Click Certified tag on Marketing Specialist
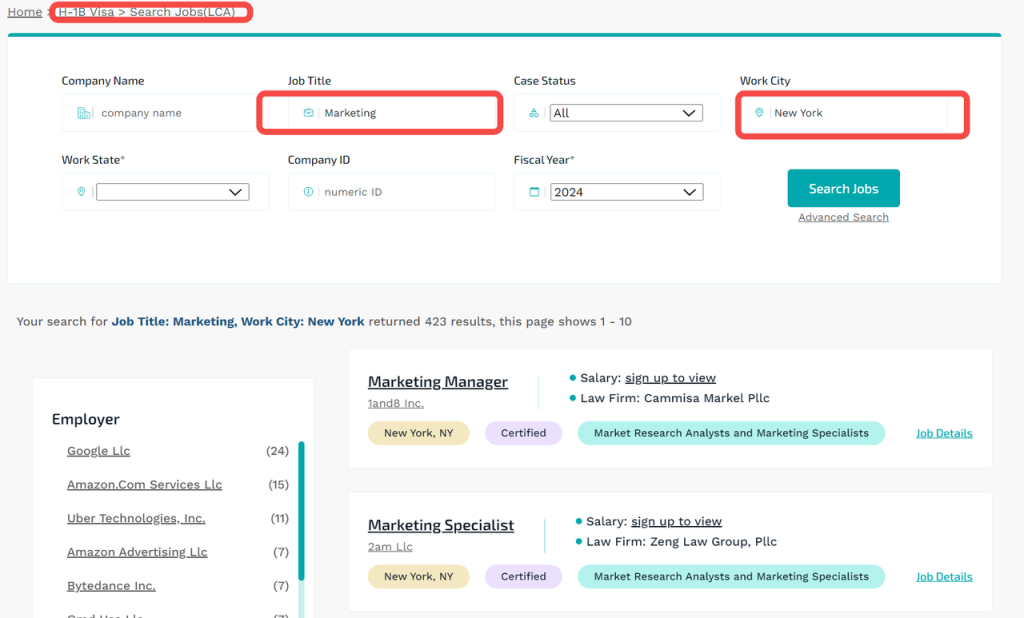 523,577
